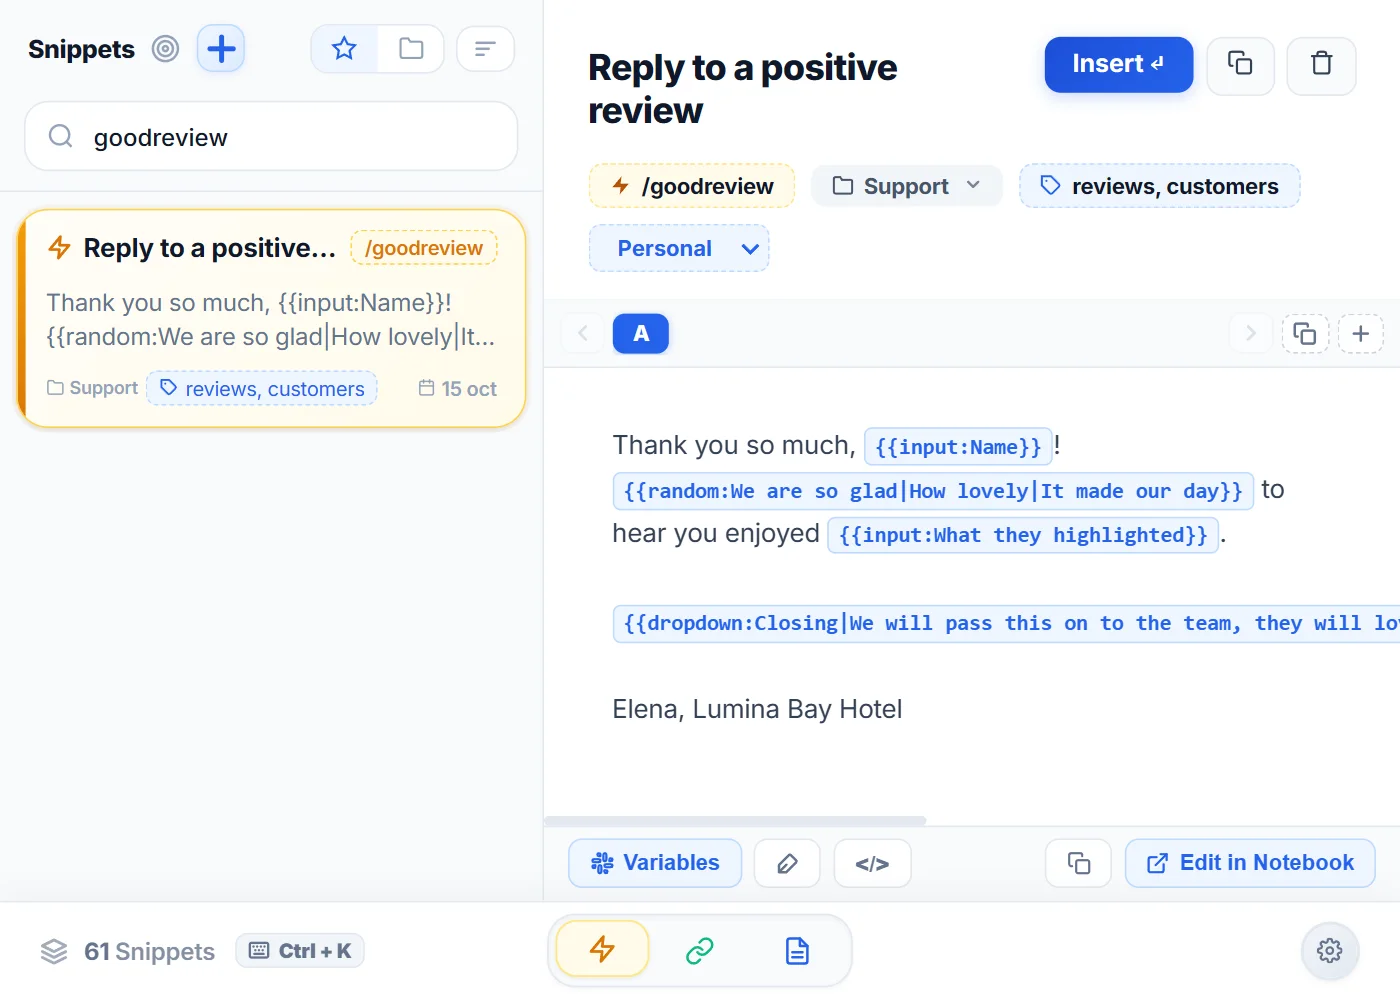
Task: Copy the snippet with header copy icon
Action: 1240,65
